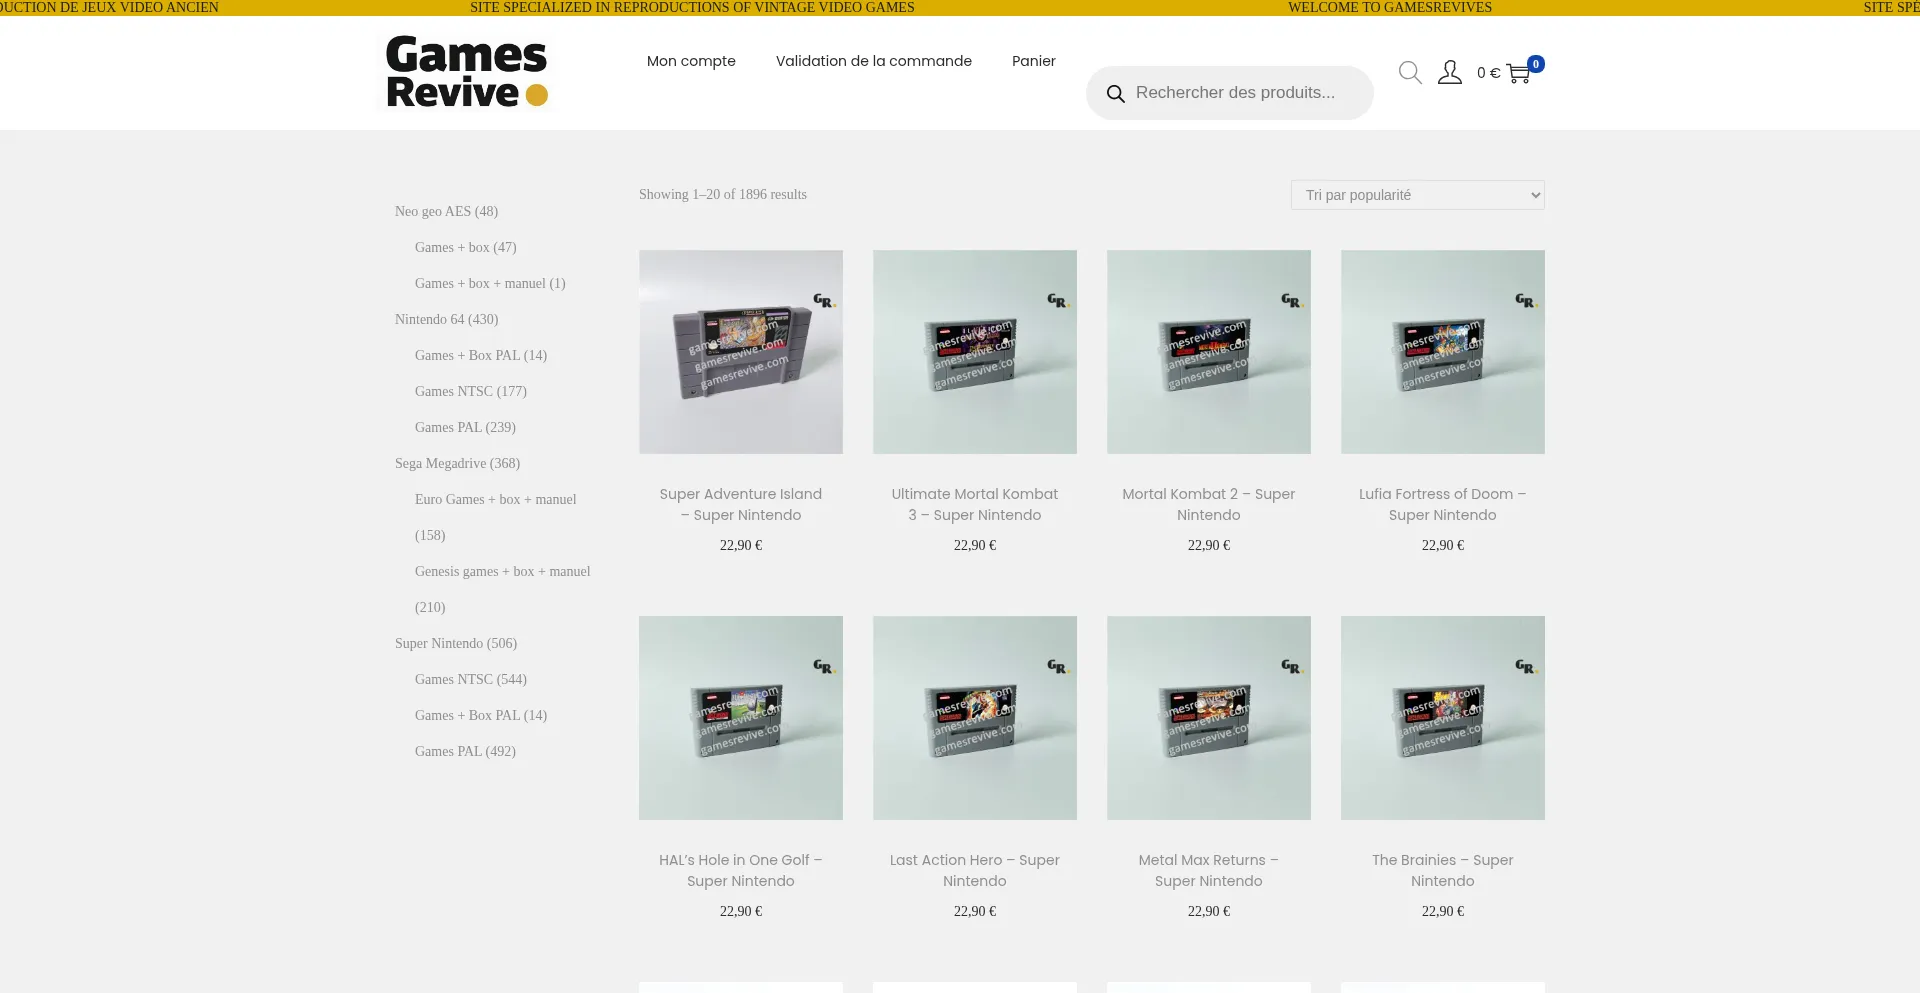The height and width of the screenshot is (993, 1920).
Task: Click the Games Revive logo
Action: [465, 73]
